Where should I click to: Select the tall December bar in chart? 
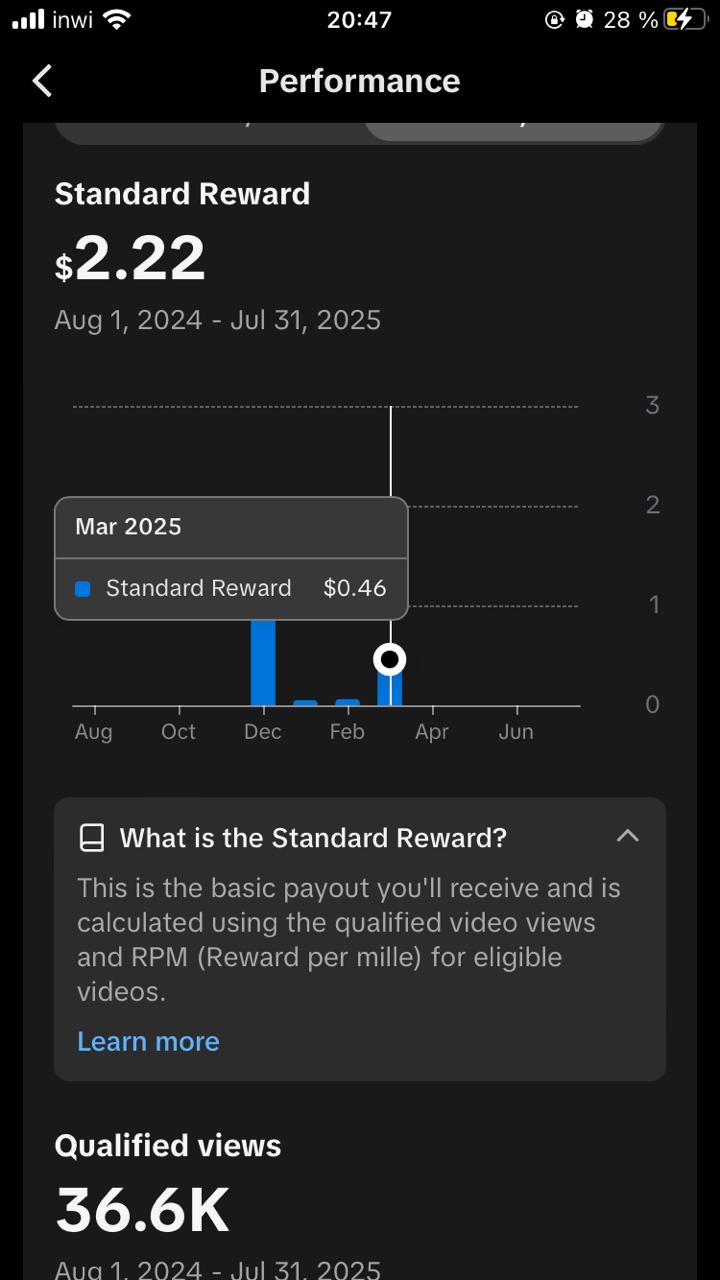(263, 662)
